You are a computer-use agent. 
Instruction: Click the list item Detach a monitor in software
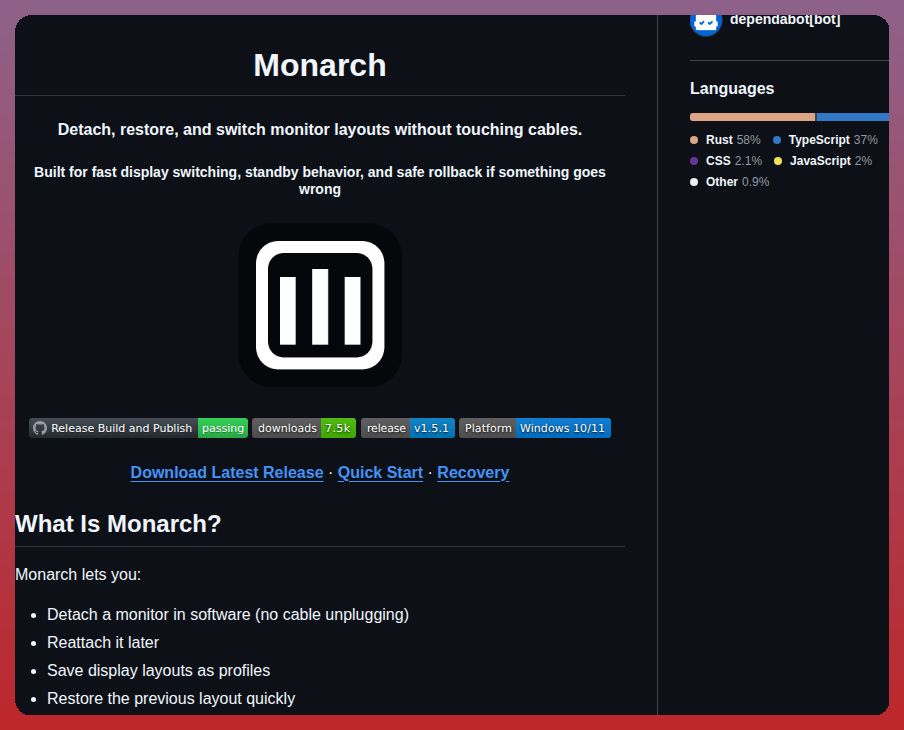tap(228, 615)
